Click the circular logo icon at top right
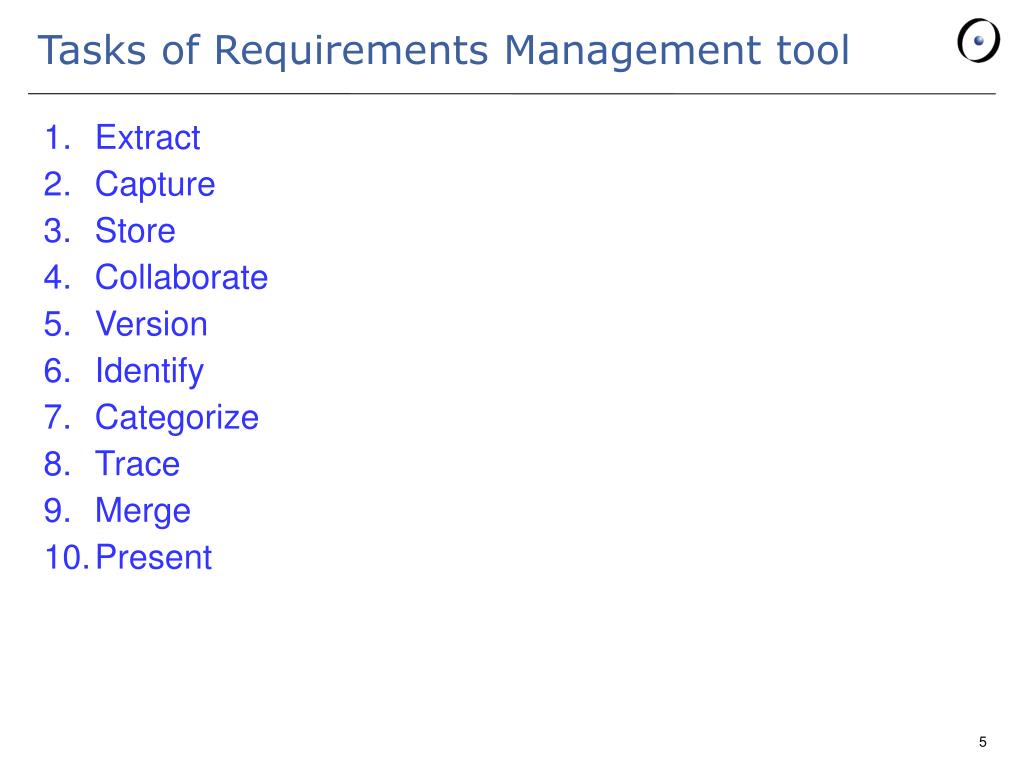This screenshot has height=768, width=1024. [978, 40]
